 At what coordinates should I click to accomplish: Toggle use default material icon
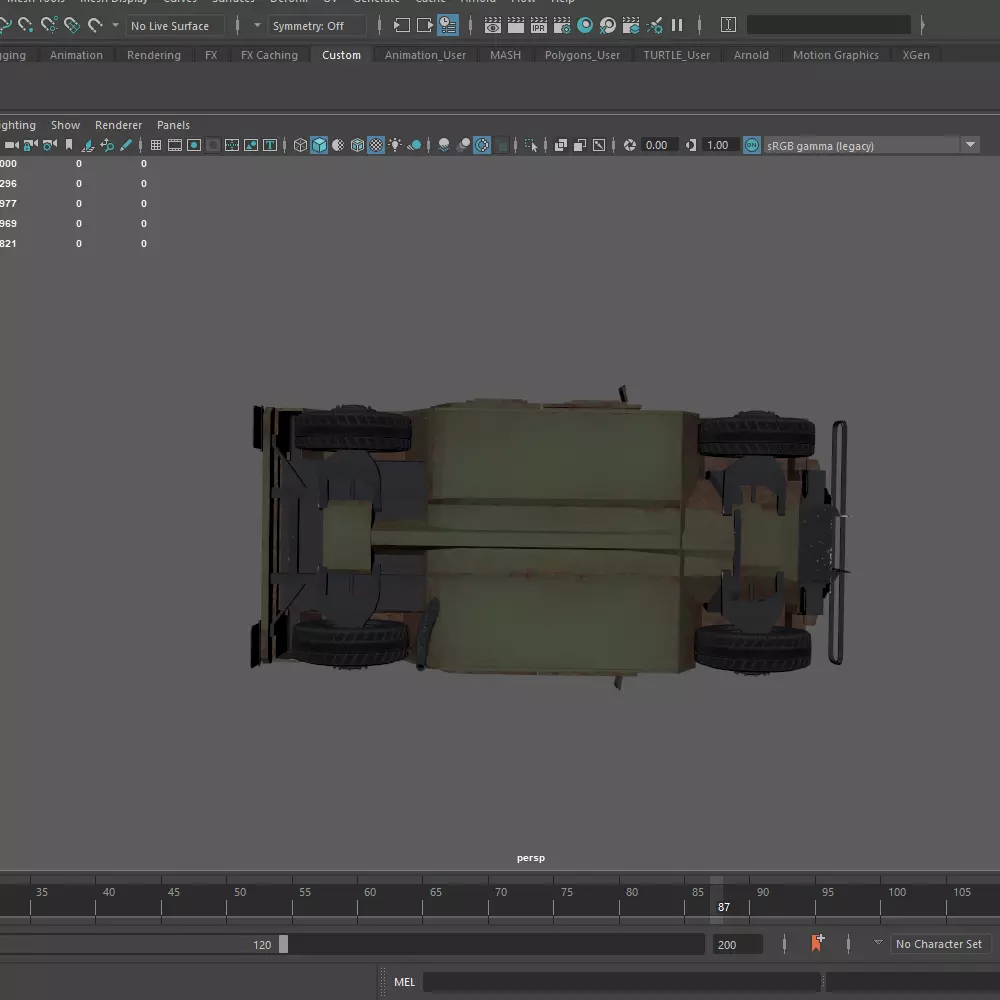tap(338, 145)
